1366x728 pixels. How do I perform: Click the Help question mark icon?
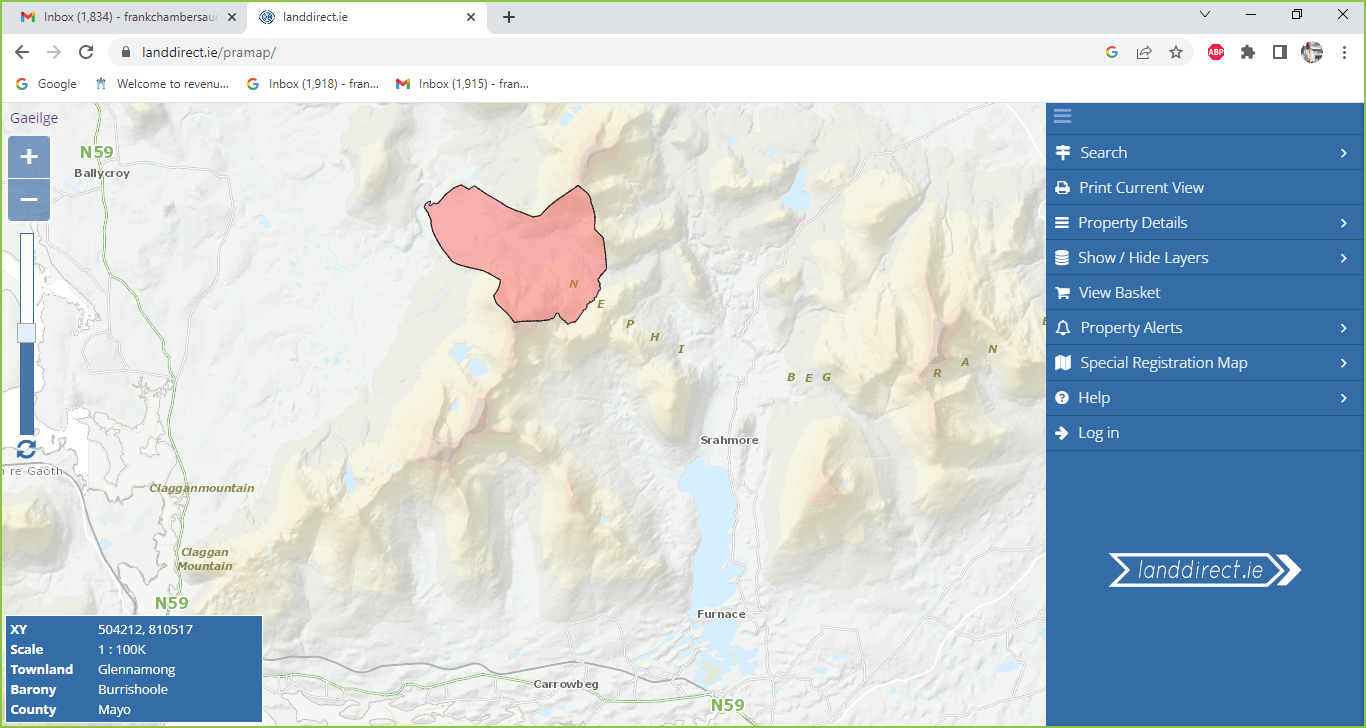click(1062, 398)
